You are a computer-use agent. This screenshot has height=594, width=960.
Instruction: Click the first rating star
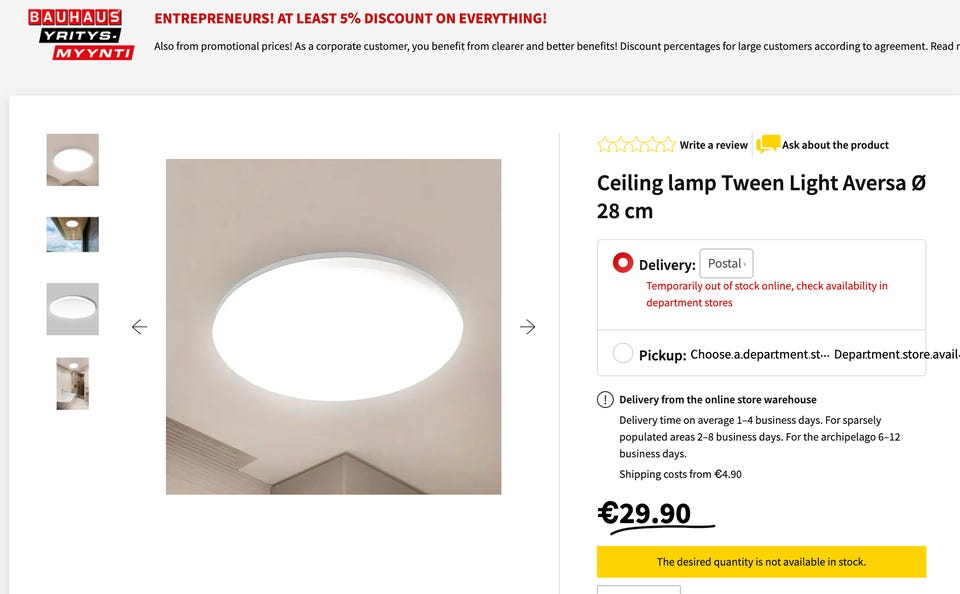pyautogui.click(x=605, y=145)
